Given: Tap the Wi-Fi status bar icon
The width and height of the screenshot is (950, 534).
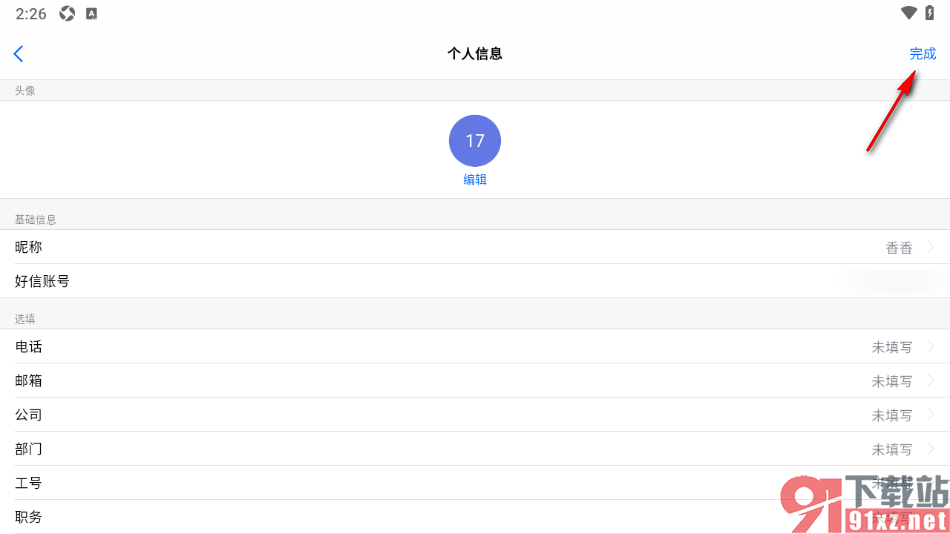Looking at the screenshot, I should [x=909, y=13].
